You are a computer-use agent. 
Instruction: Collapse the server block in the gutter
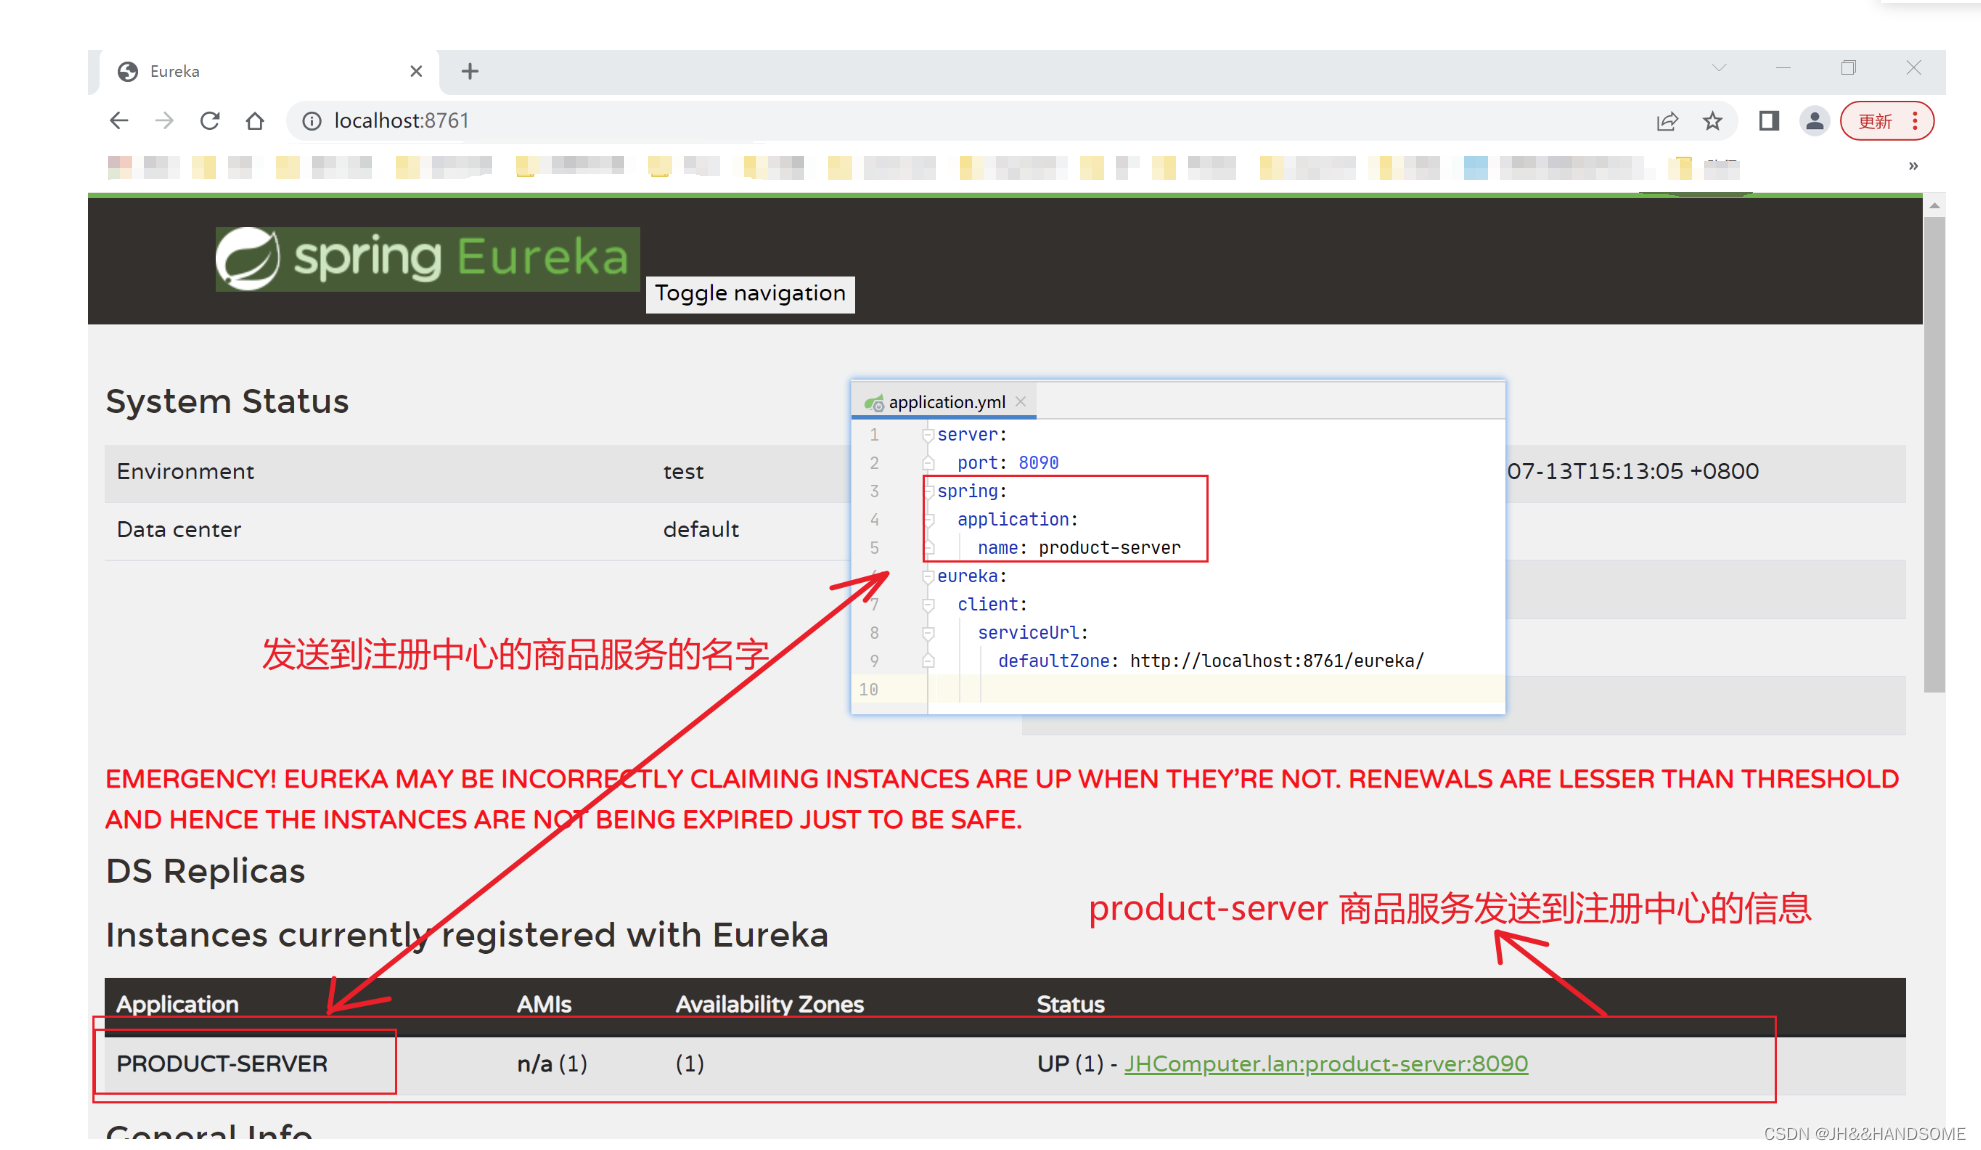tap(928, 435)
